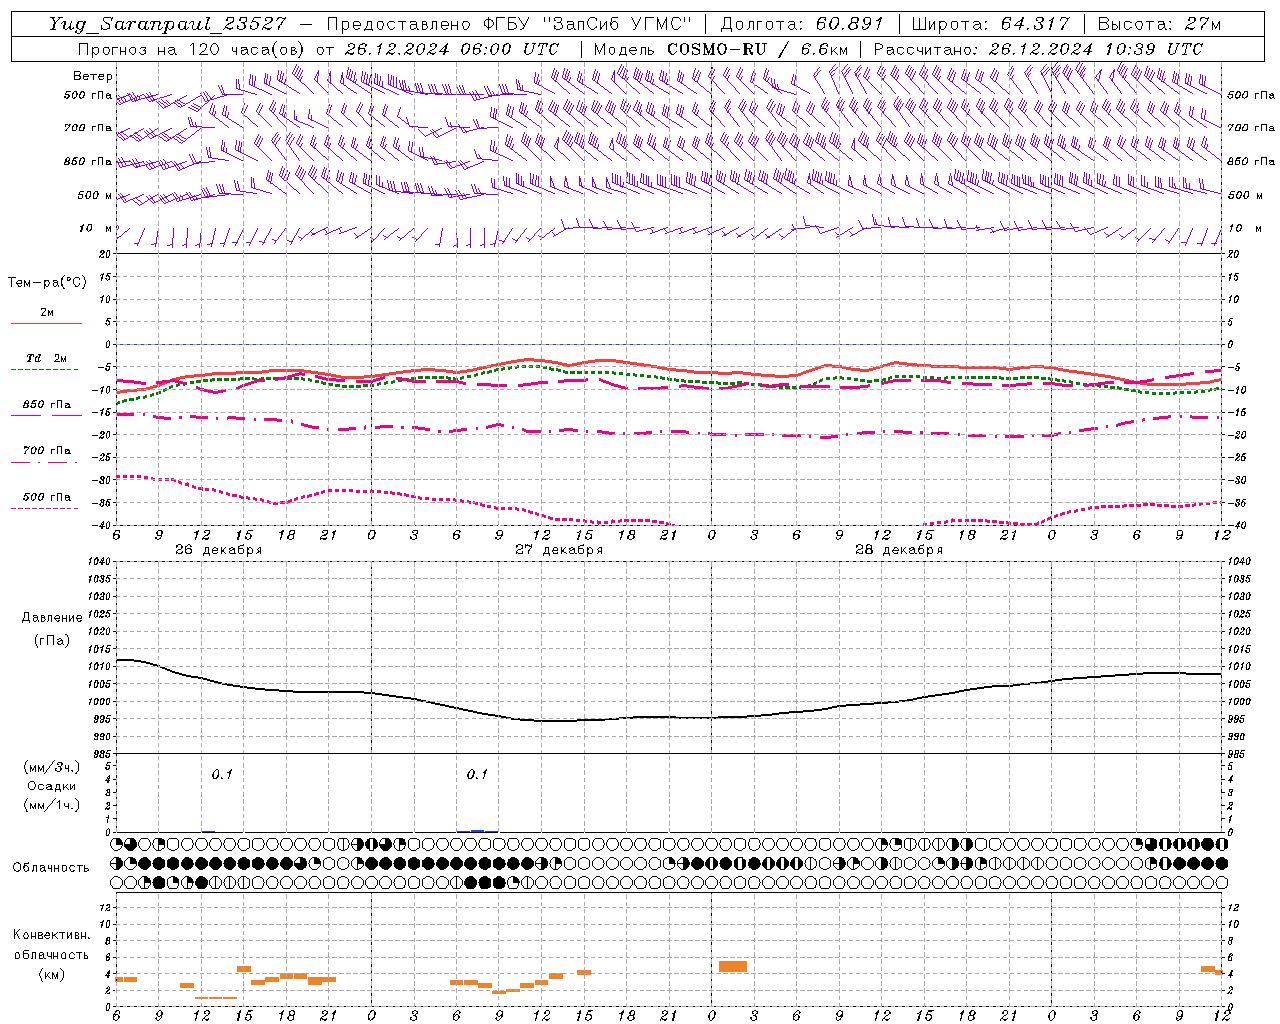Select the latitude value Широта: 64.317

click(x=991, y=24)
